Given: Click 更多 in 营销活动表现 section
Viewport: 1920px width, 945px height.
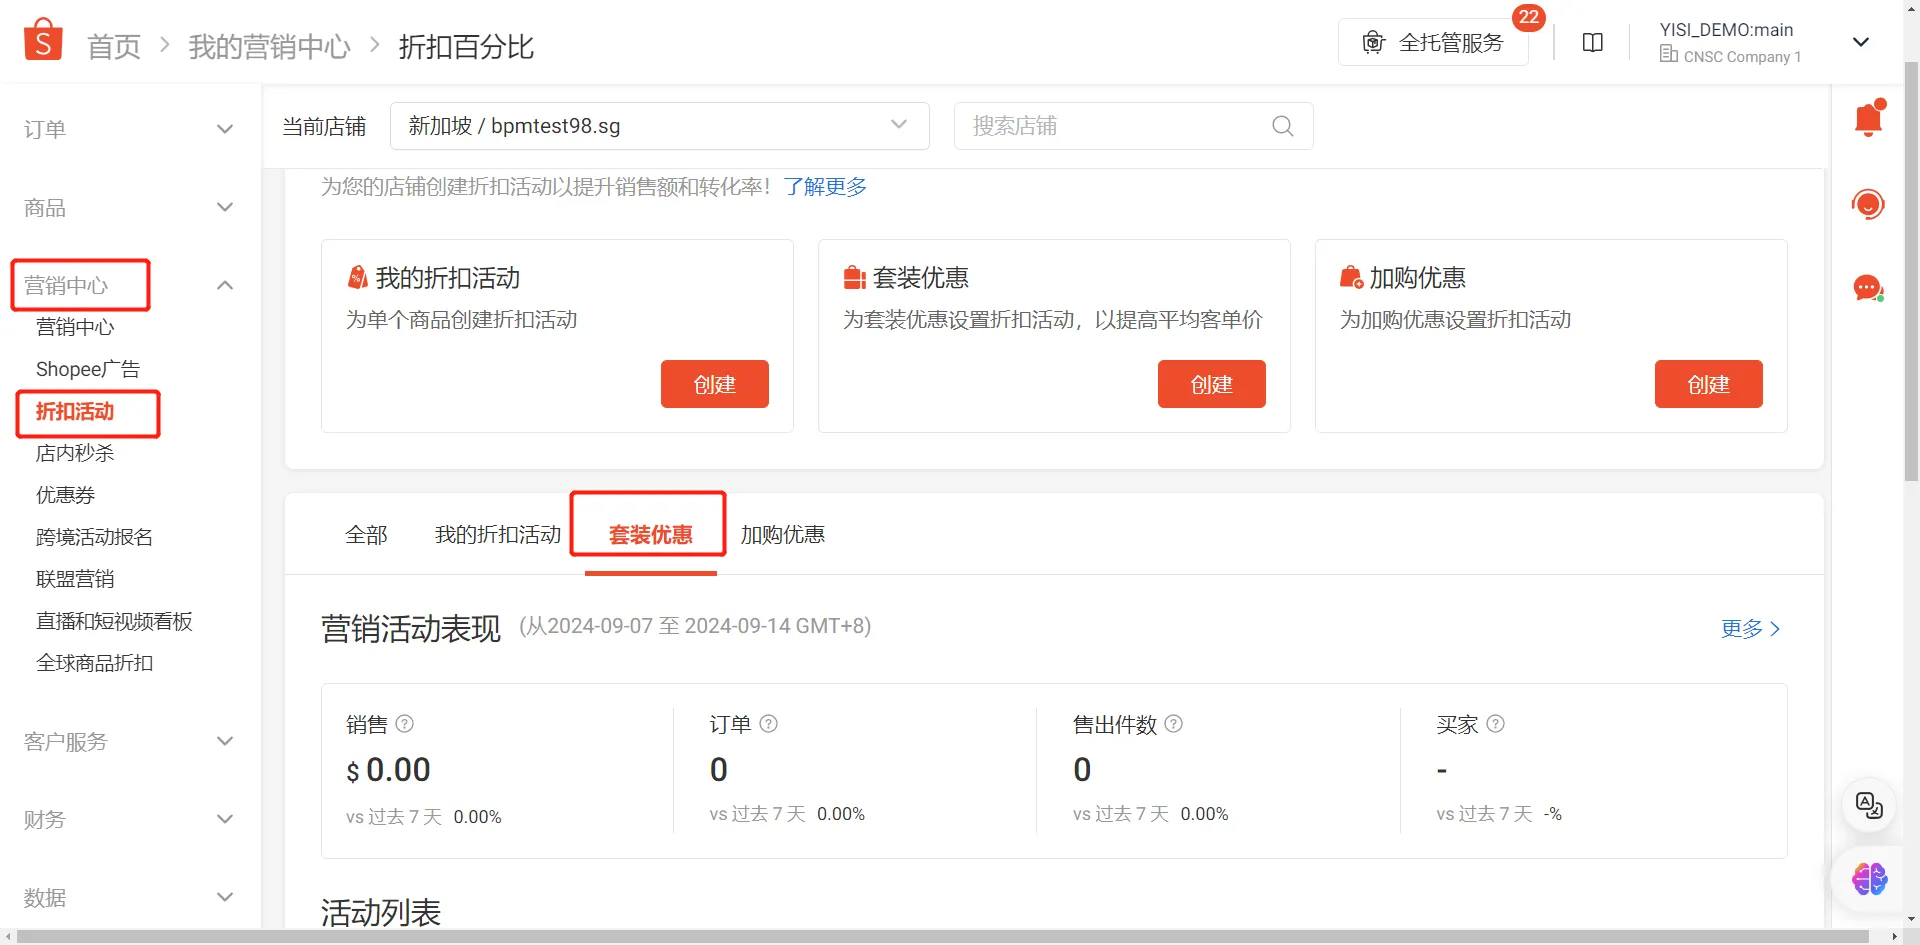Looking at the screenshot, I should (1742, 628).
